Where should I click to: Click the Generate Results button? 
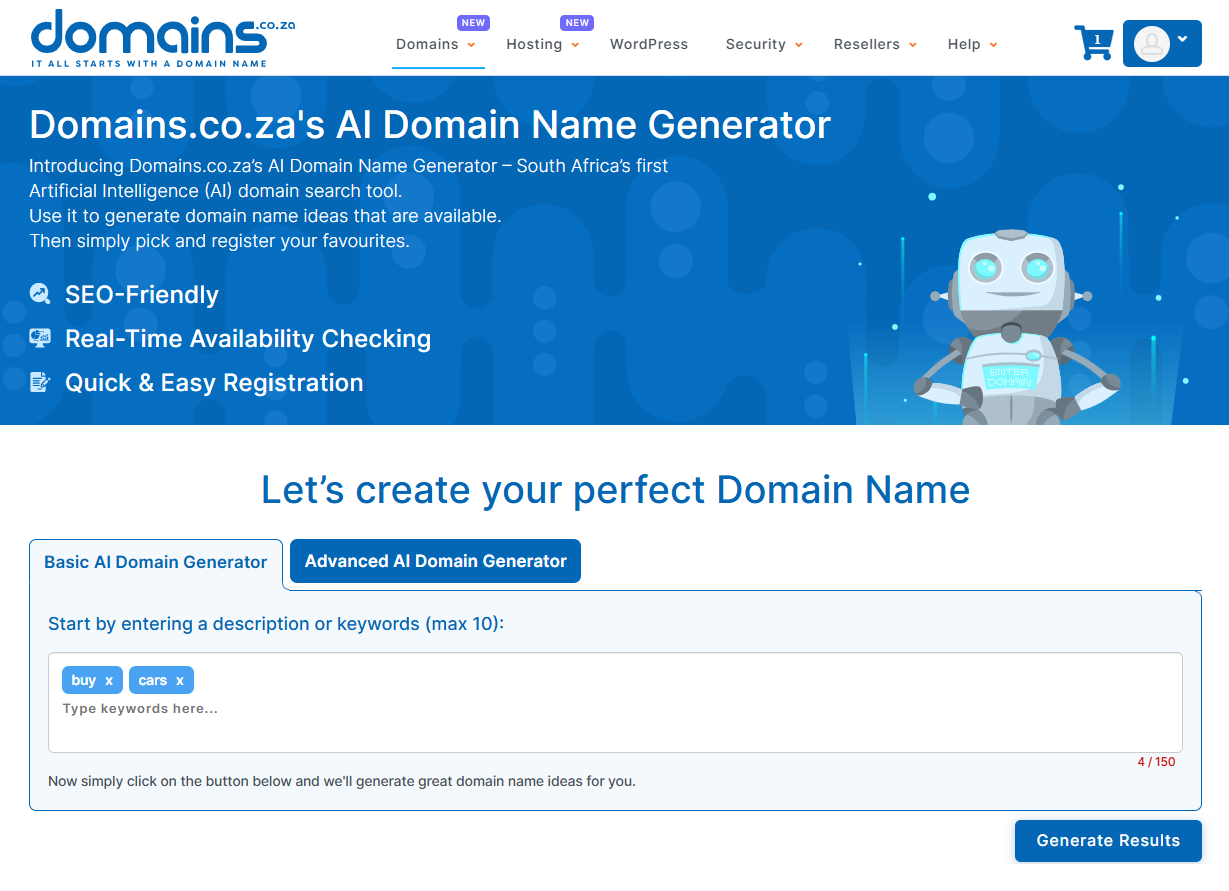pyautogui.click(x=1108, y=840)
